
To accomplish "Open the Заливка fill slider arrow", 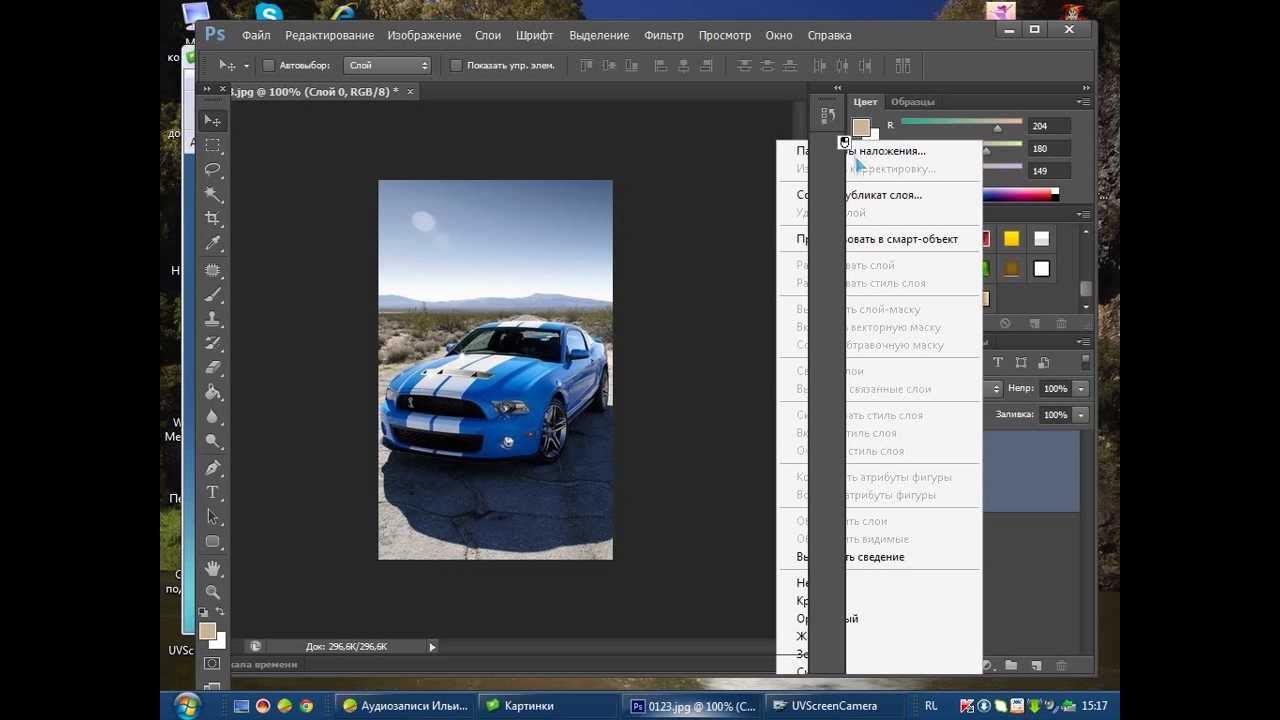I will point(1081,414).
